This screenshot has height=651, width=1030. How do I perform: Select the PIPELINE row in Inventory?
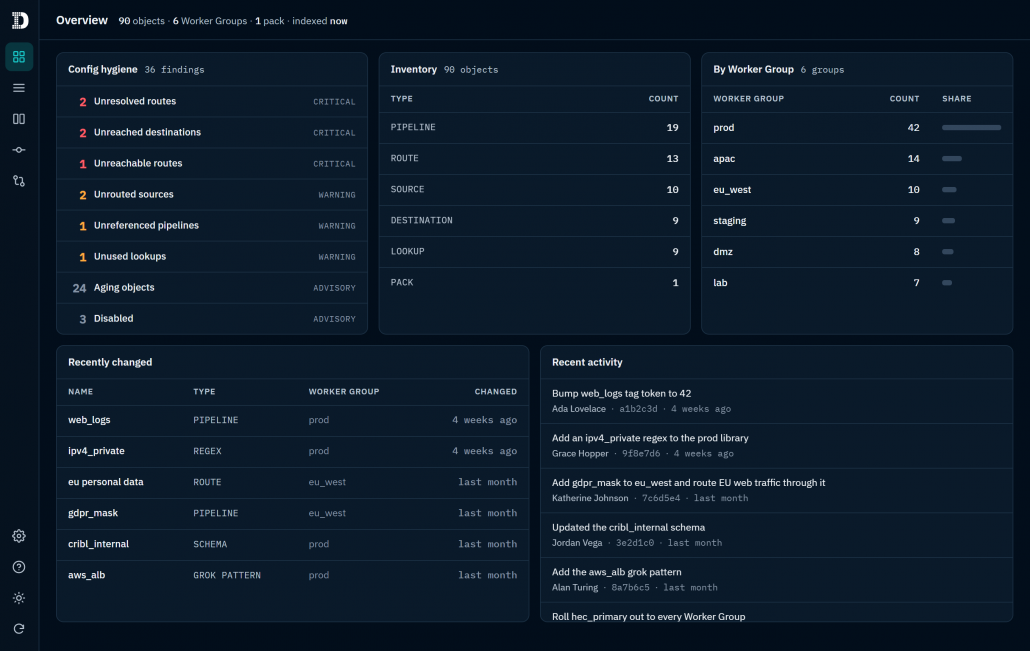534,127
